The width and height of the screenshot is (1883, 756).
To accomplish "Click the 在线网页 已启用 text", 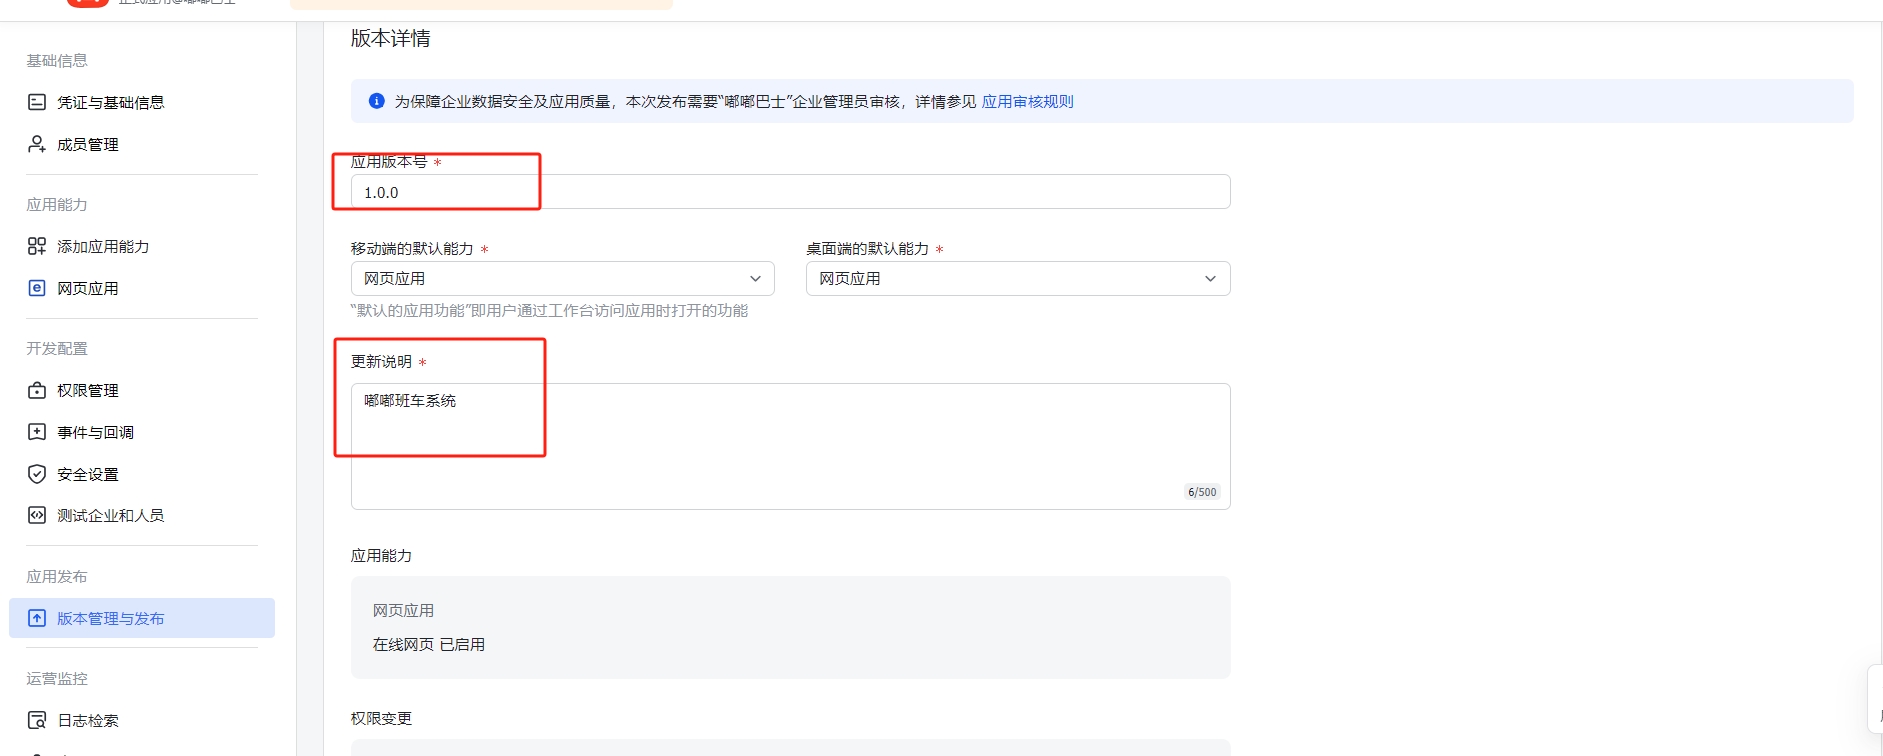I will [x=429, y=644].
